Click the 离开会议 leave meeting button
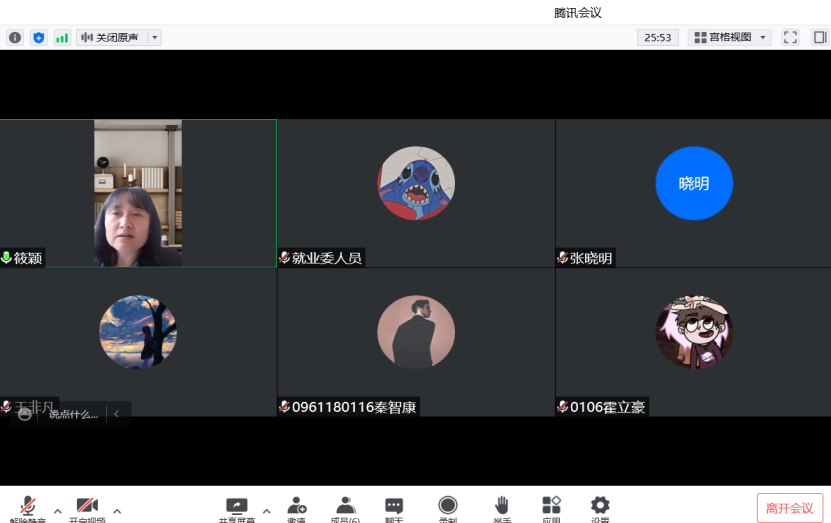Screen dimensions: 831x523 (789, 508)
